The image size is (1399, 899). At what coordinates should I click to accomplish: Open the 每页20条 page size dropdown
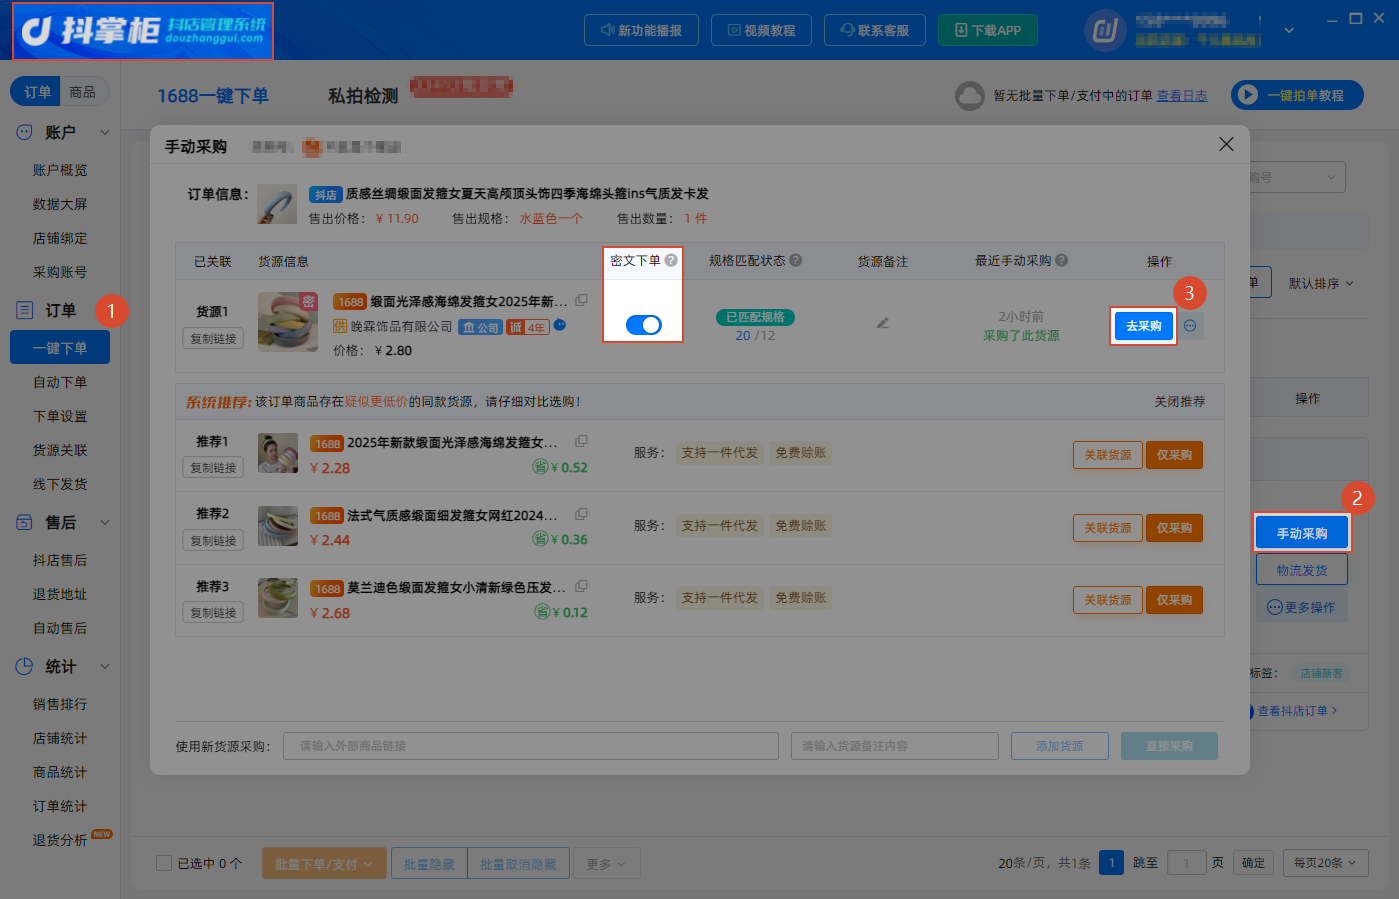pos(1325,863)
